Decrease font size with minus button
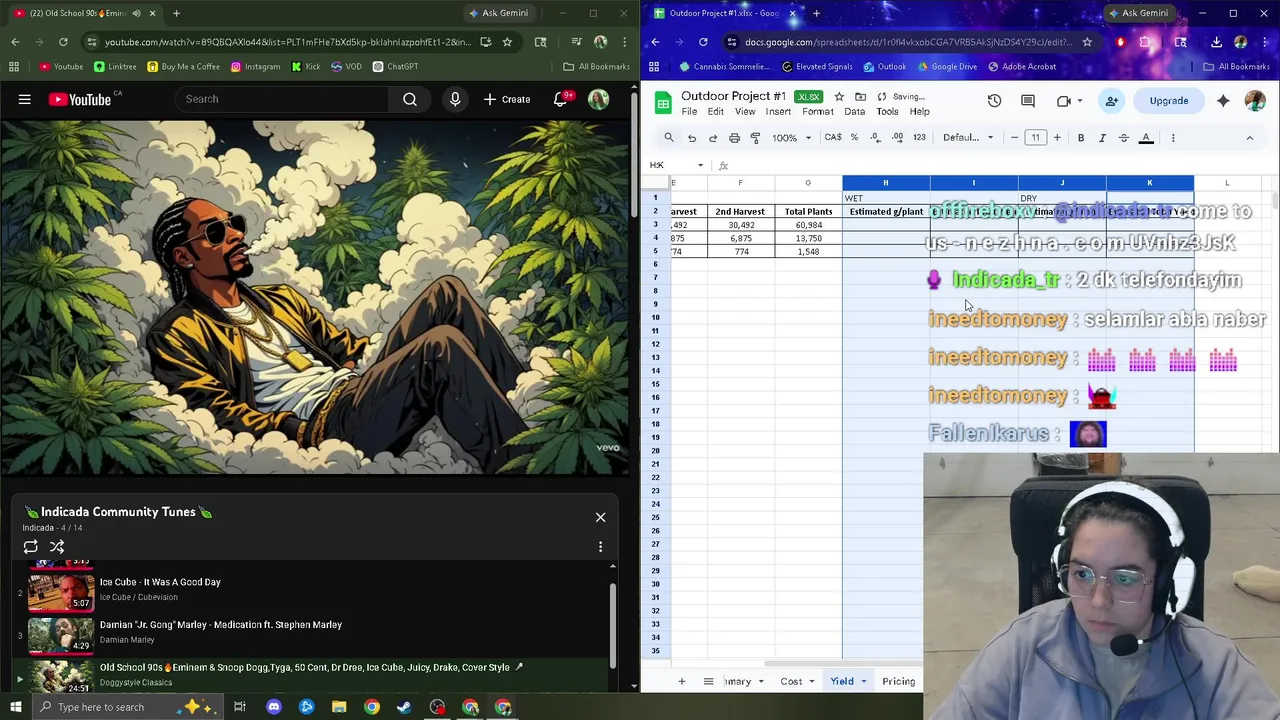Viewport: 1280px width, 720px height. point(1014,138)
